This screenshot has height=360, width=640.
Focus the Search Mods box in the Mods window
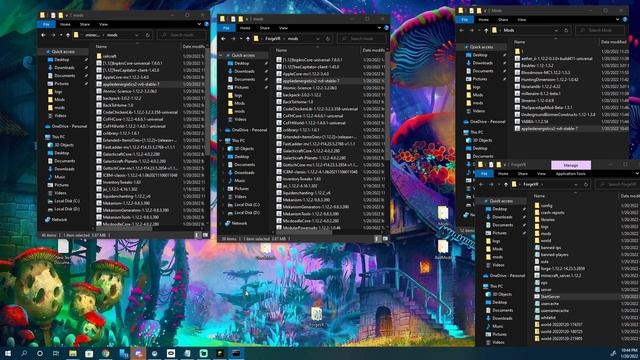tap(600, 30)
